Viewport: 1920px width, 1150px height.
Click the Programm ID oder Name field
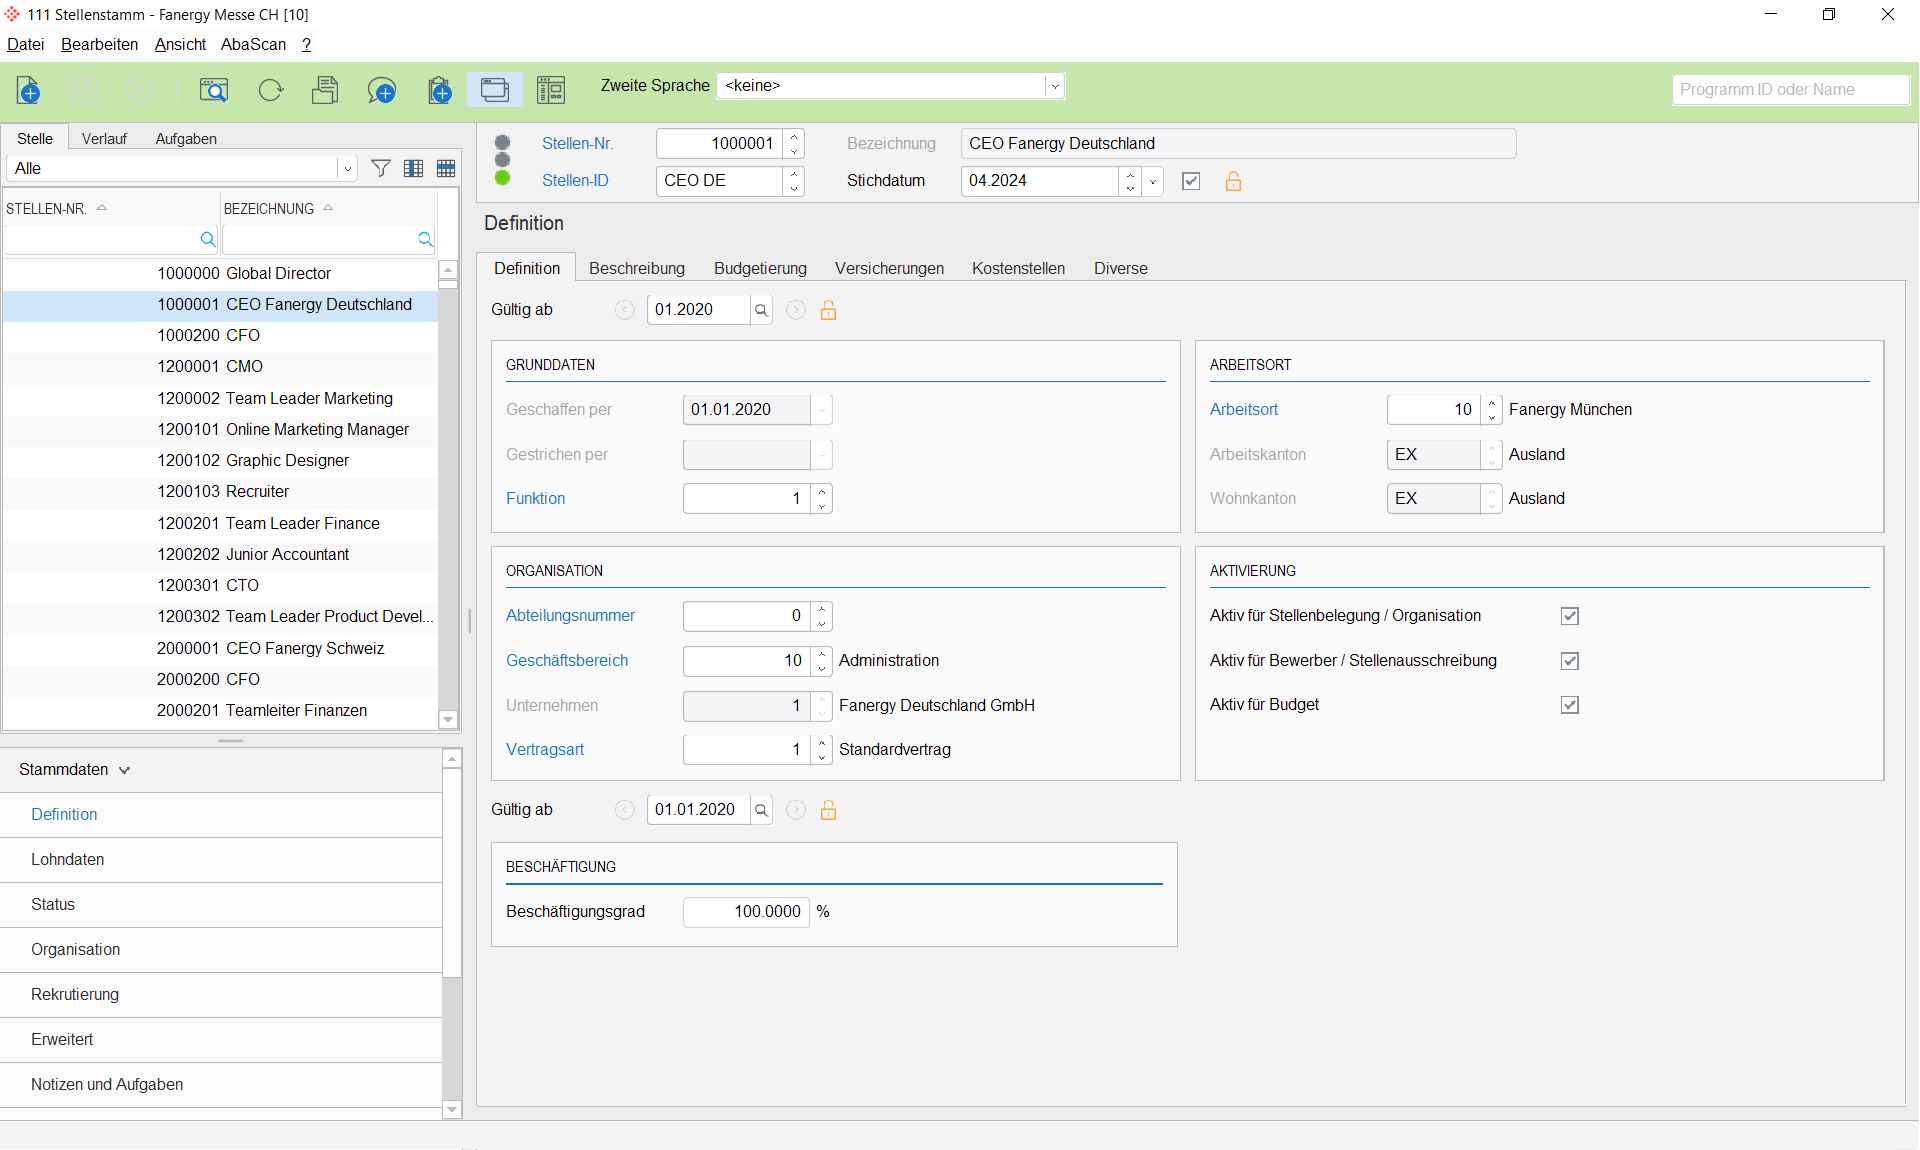pos(1789,89)
